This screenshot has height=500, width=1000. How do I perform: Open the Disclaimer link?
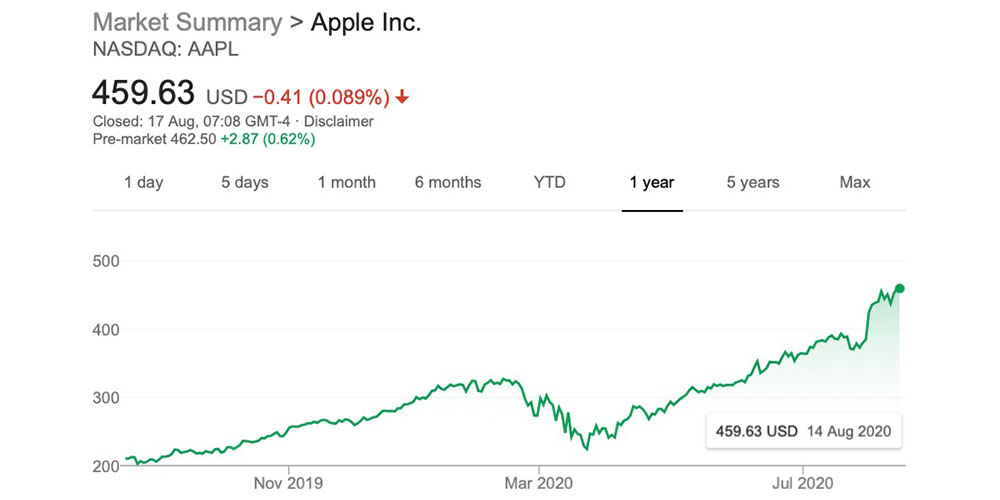tap(338, 121)
